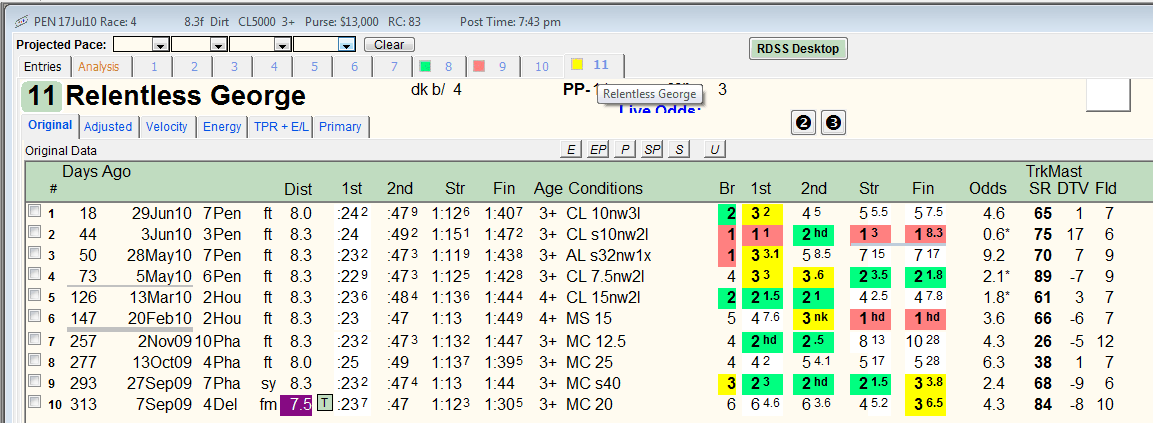Open horse tab 2
This screenshot has width=1153, height=423.
pyautogui.click(x=194, y=66)
